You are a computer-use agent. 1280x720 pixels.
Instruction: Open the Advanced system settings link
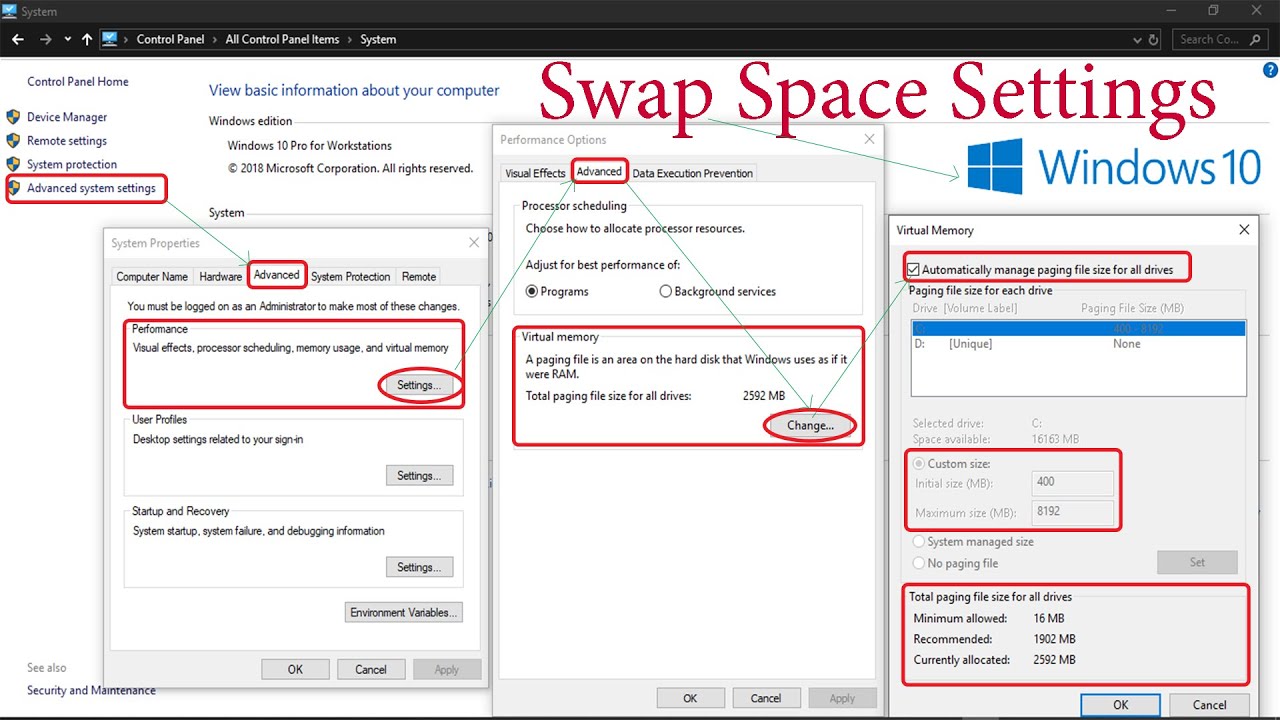coord(91,188)
